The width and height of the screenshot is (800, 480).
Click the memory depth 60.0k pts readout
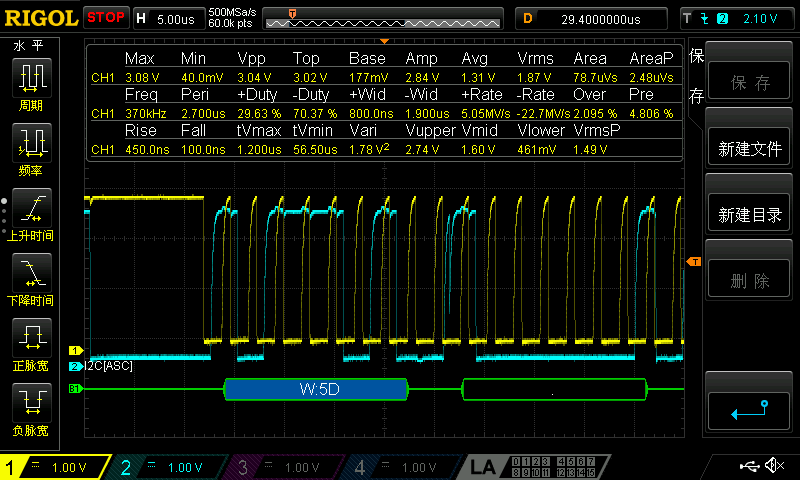pyautogui.click(x=230, y=23)
